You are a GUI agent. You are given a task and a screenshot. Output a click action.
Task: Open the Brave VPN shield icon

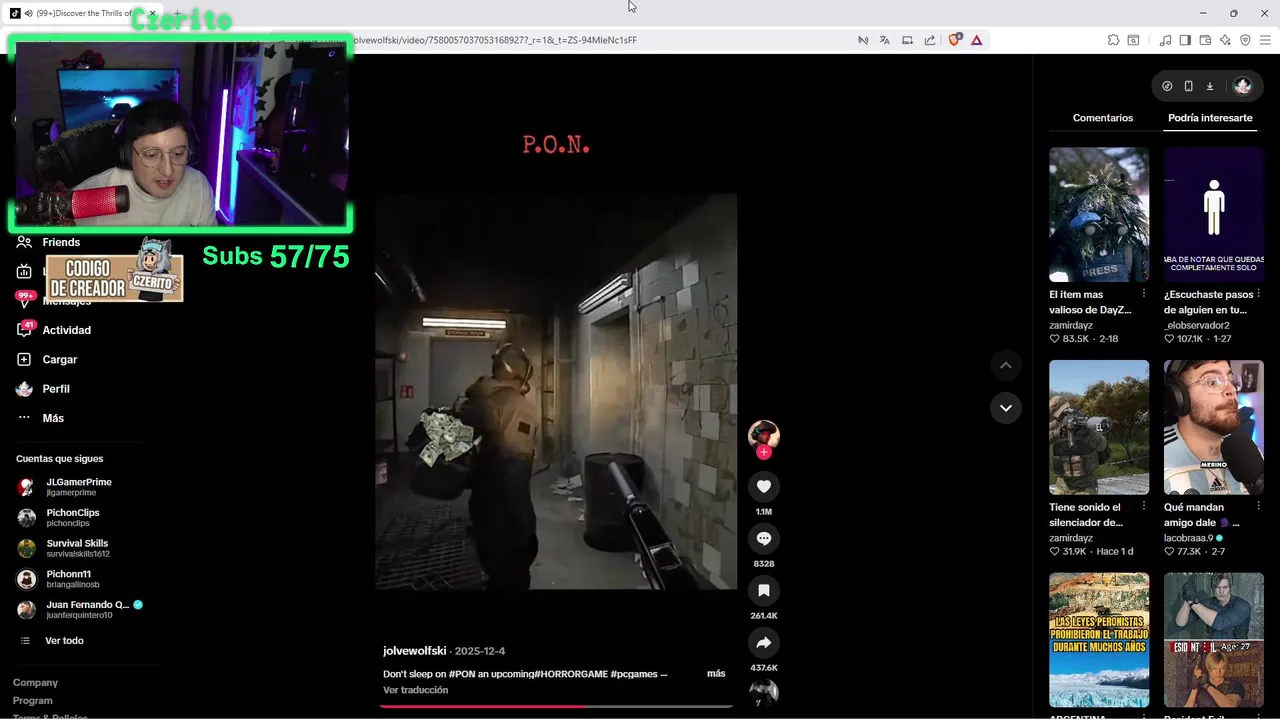click(x=1245, y=40)
